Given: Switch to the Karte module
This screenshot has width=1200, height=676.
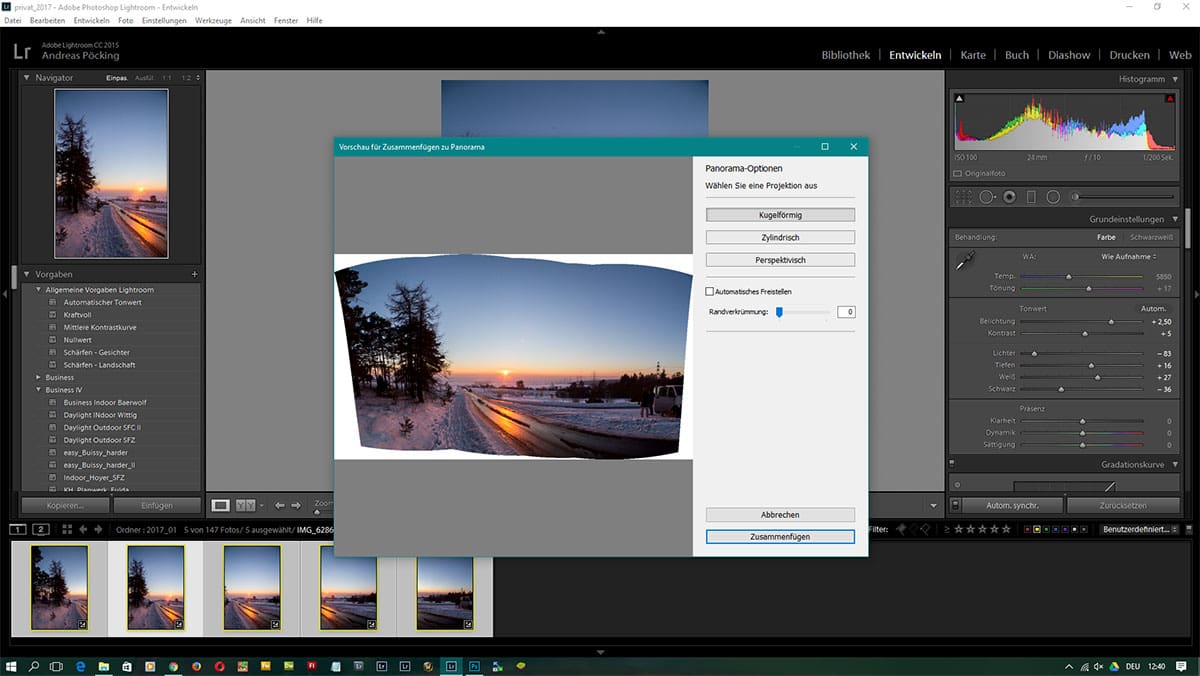Looking at the screenshot, I should [x=973, y=55].
